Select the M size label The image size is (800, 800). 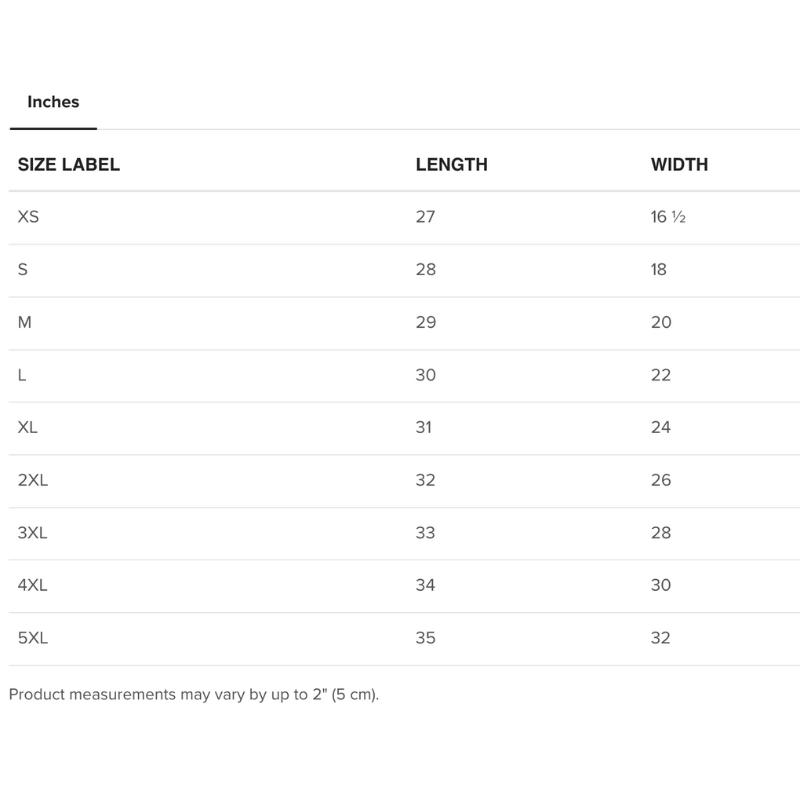25,322
